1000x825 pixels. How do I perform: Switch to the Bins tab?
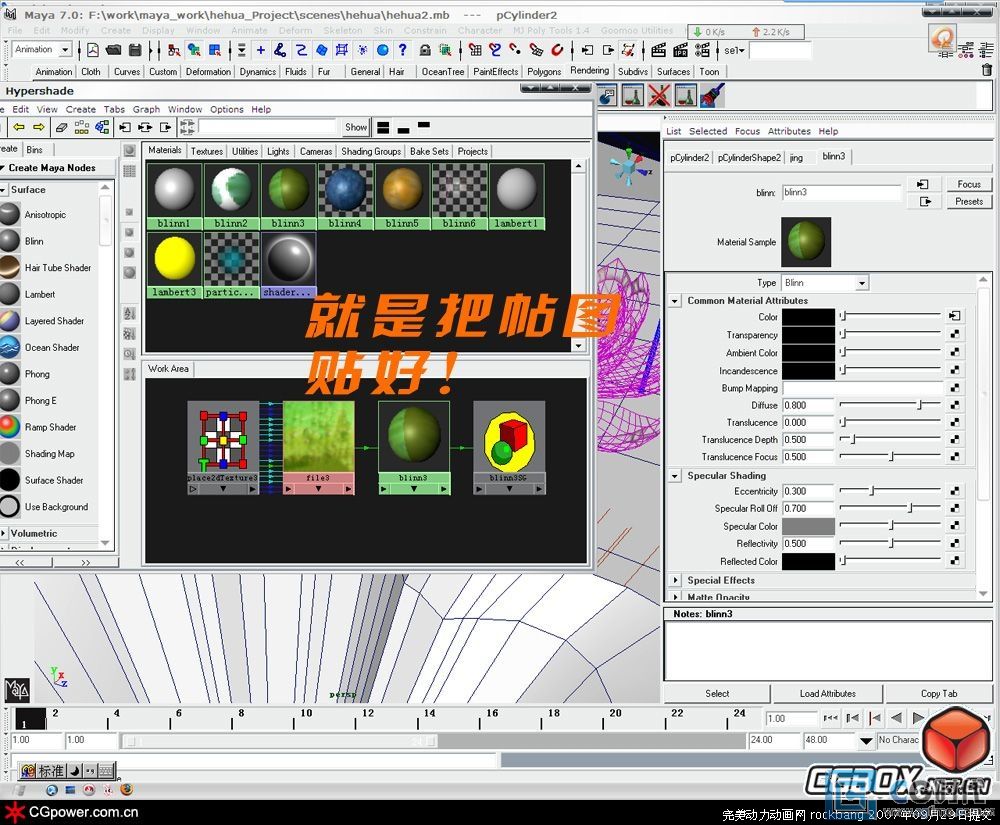click(x=34, y=150)
